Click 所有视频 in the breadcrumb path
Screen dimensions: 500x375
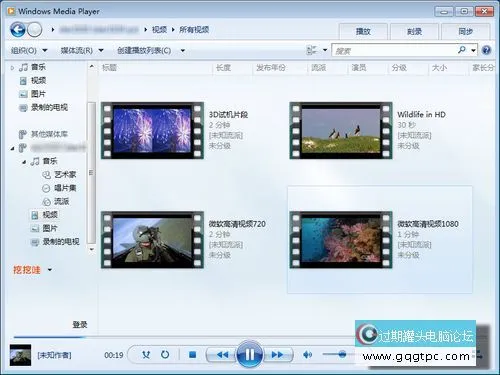pos(194,30)
